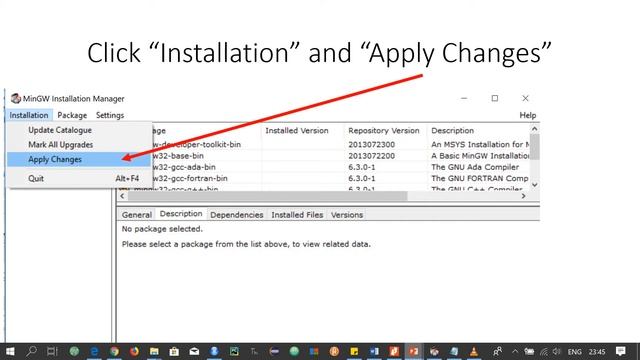The image size is (640, 360).
Task: Open the Help menu
Action: click(x=527, y=115)
